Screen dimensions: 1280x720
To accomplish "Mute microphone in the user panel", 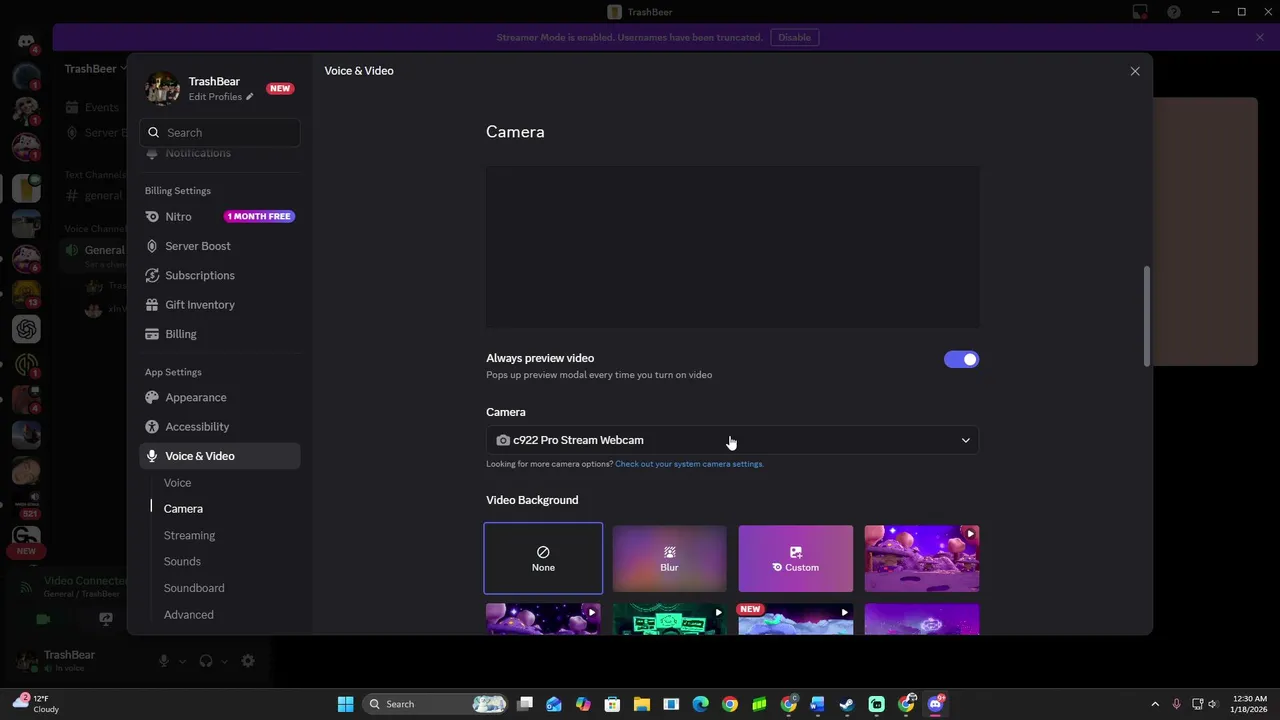I will point(164,661).
